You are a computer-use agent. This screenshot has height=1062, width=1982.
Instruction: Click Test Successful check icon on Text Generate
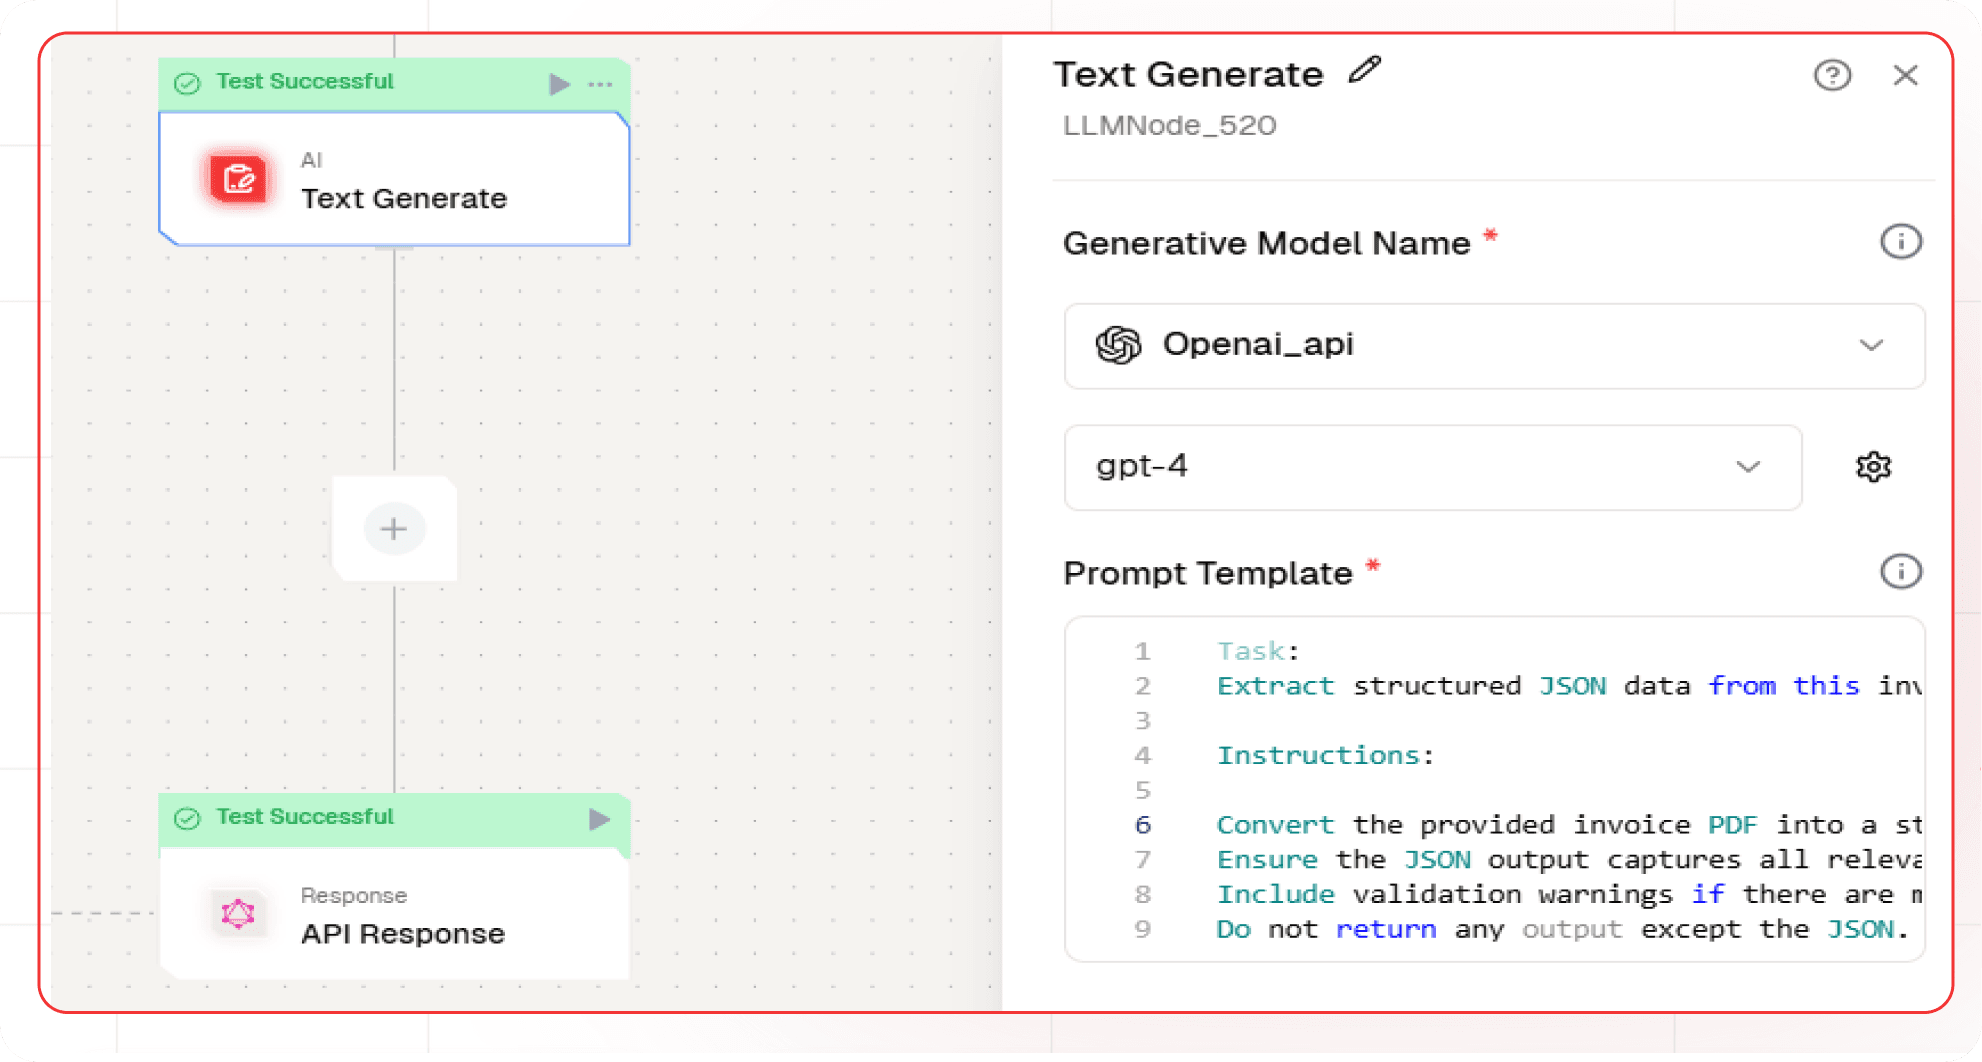(187, 83)
